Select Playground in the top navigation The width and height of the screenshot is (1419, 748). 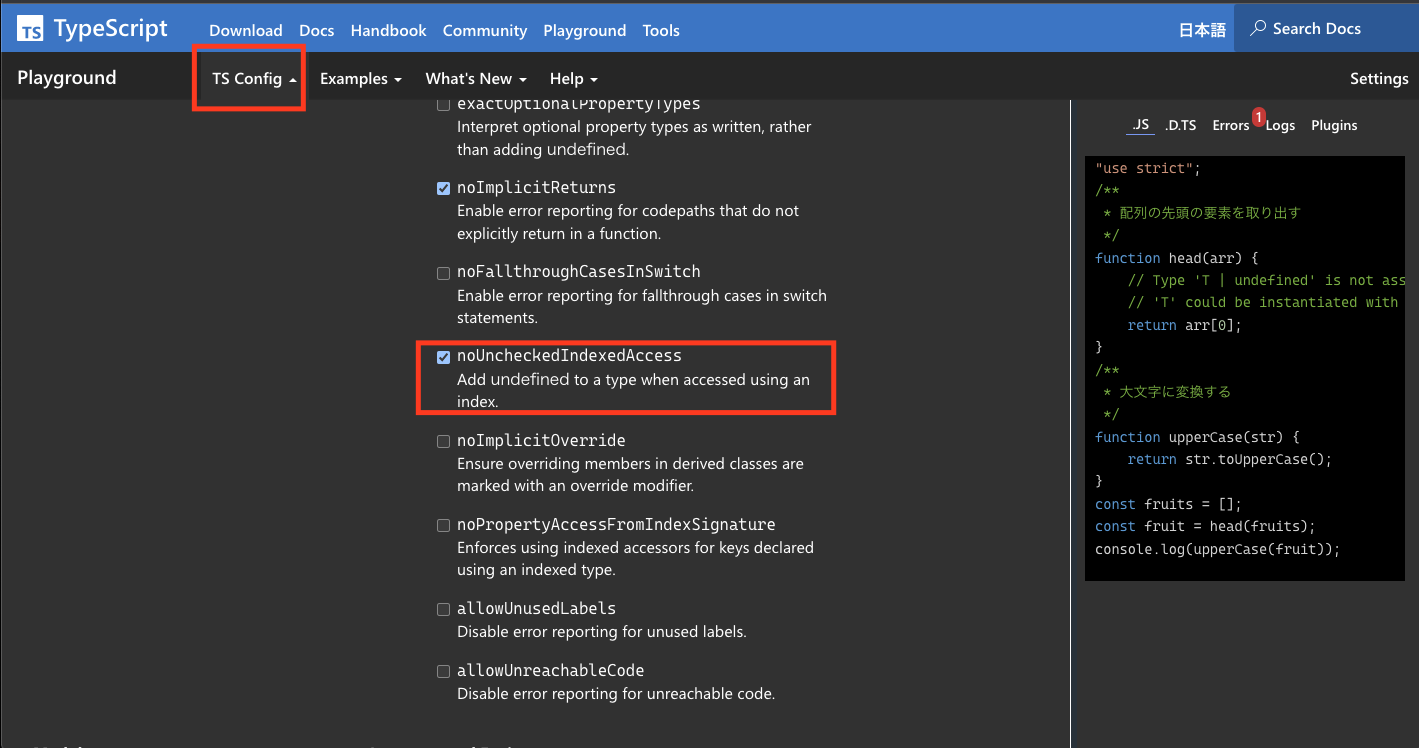[x=585, y=30]
